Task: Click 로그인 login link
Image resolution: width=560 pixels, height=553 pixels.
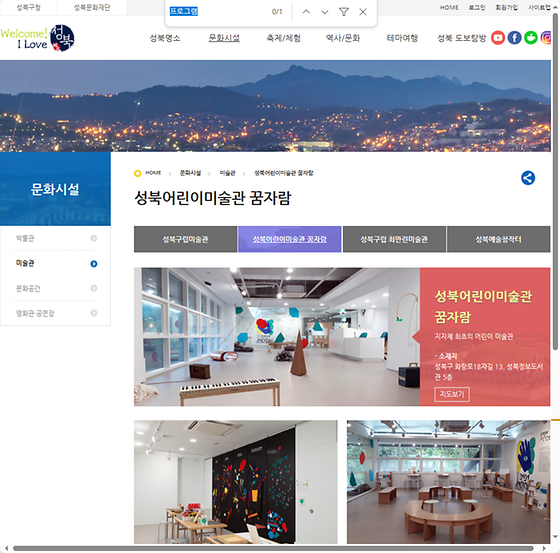Action: click(x=477, y=8)
